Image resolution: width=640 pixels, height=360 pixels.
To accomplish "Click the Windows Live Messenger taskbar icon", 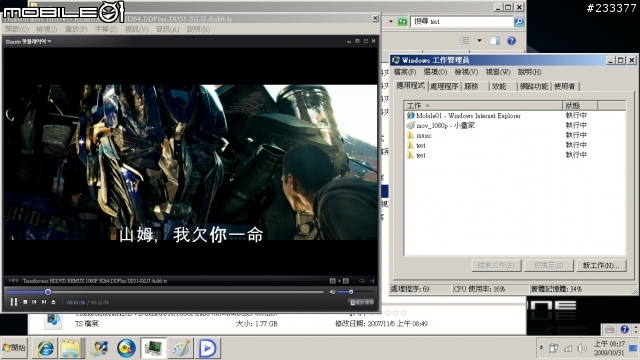I will [x=99, y=348].
